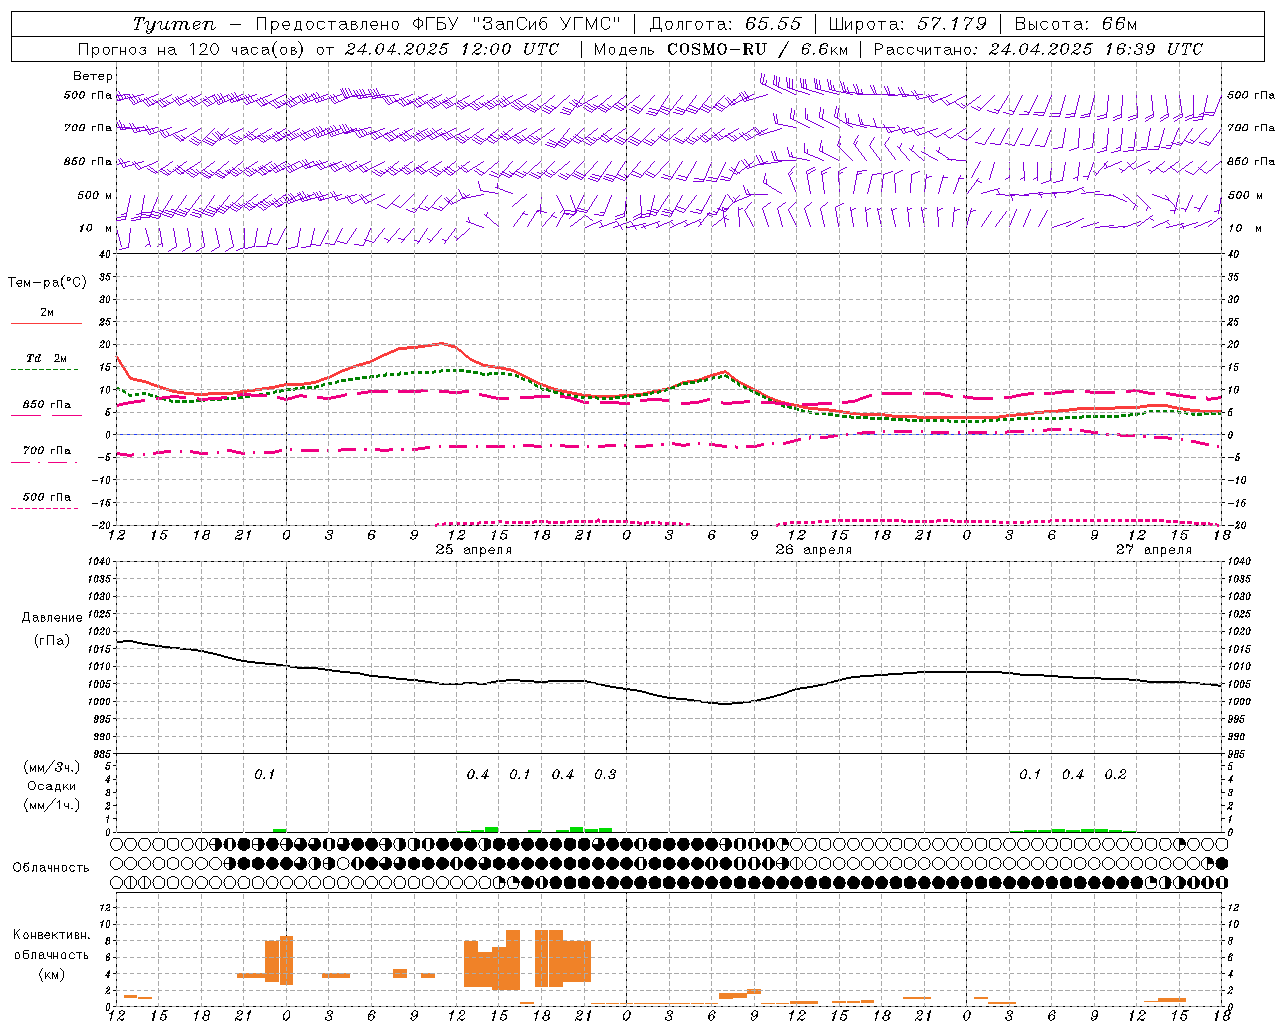The image size is (1280, 1024).
Task: Click the "Модель COSMO-RU / 6.6км" label
Action: click(721, 49)
